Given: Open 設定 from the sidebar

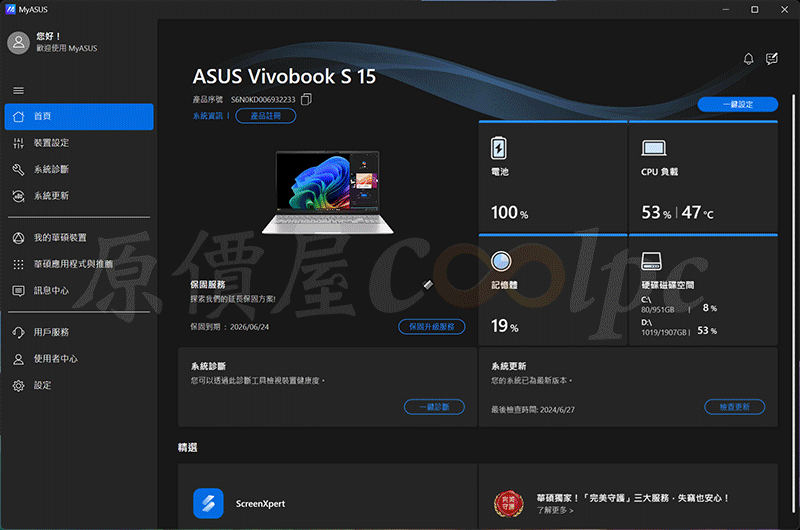Looking at the screenshot, I should tap(79, 386).
